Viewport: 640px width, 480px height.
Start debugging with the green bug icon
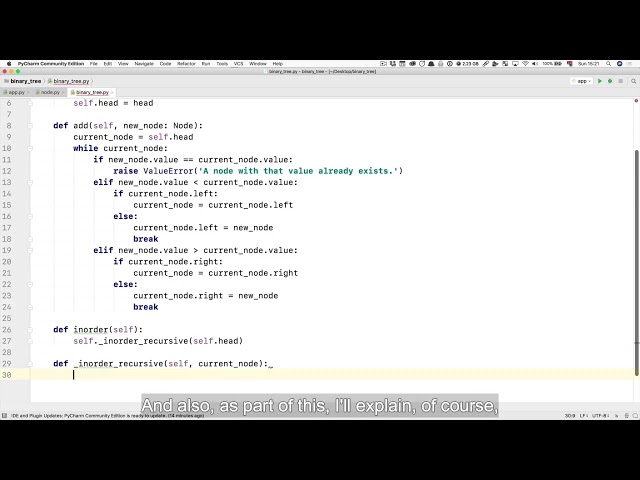[x=610, y=81]
